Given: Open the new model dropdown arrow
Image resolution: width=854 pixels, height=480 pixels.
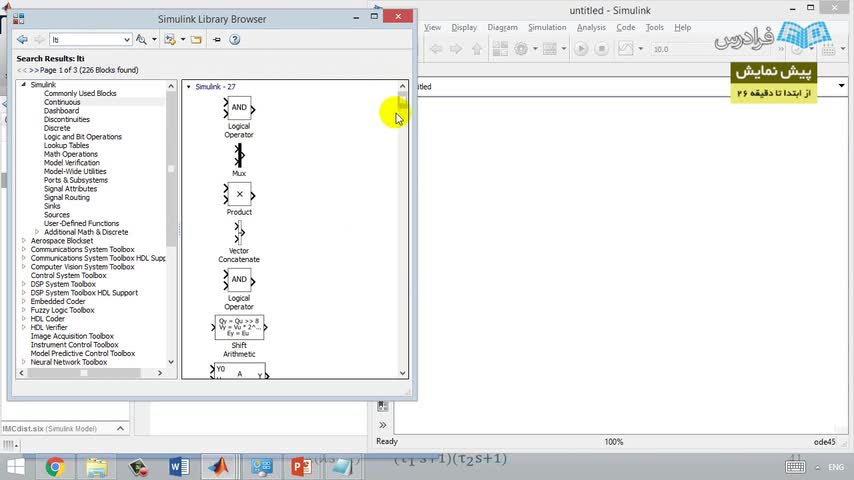Looking at the screenshot, I should point(183,39).
